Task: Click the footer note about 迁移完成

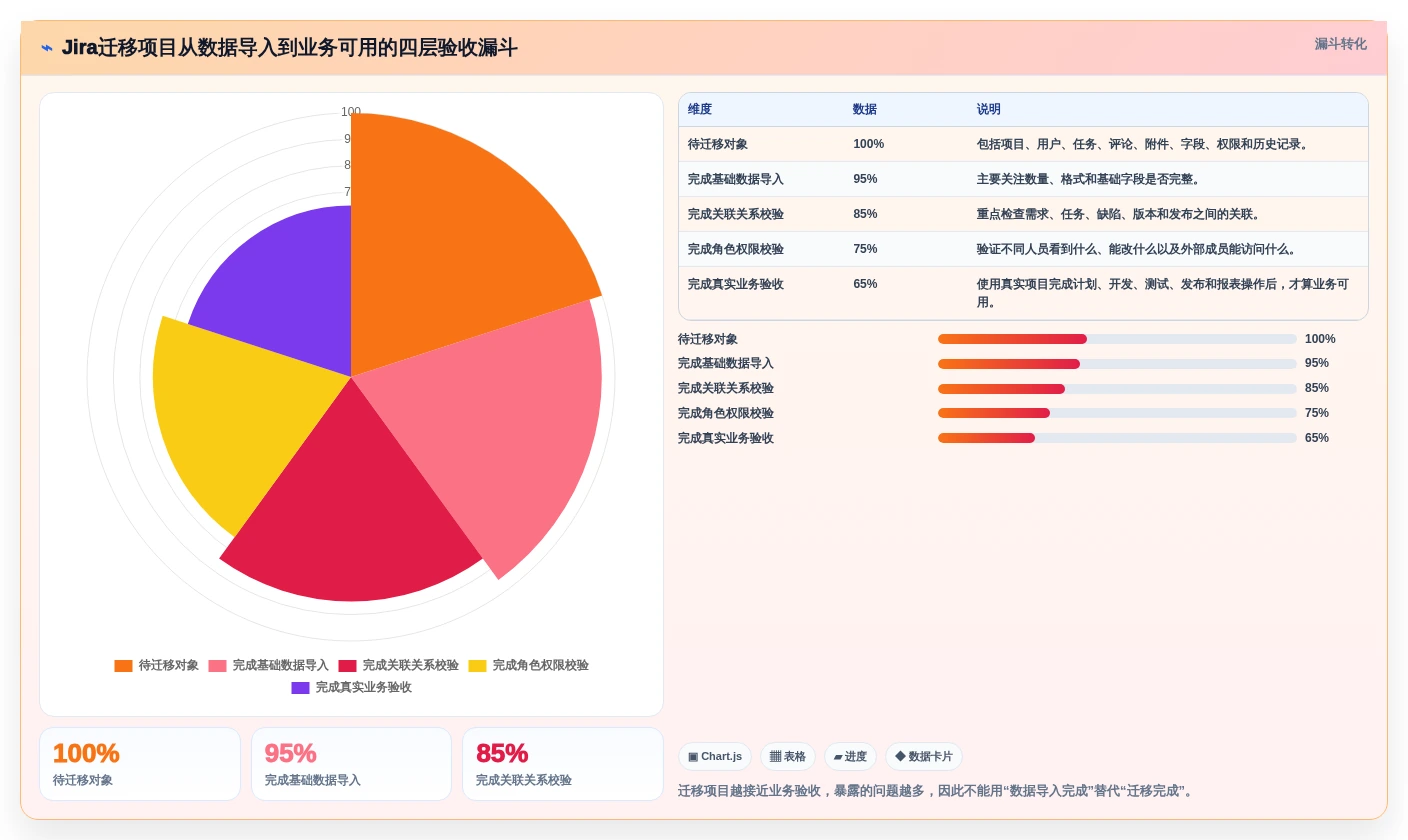Action: 937,791
